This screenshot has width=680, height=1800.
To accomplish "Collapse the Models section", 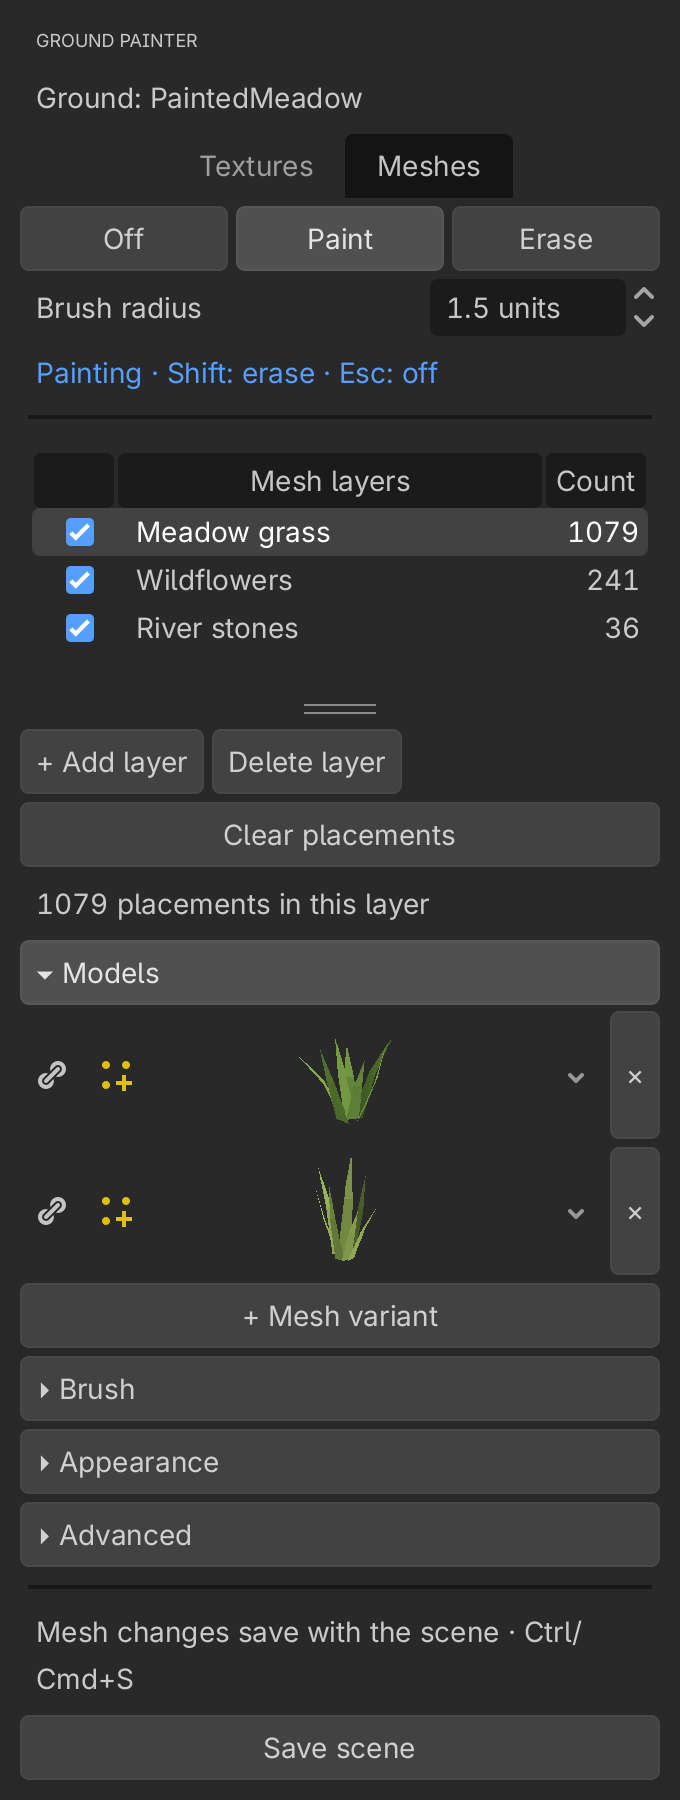I will 340,973.
